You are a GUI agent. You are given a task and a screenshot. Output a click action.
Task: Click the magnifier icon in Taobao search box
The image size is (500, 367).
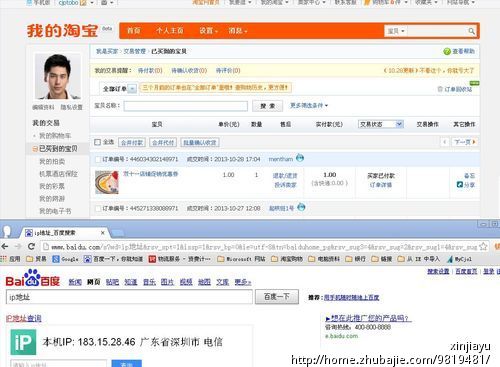[x=471, y=31]
